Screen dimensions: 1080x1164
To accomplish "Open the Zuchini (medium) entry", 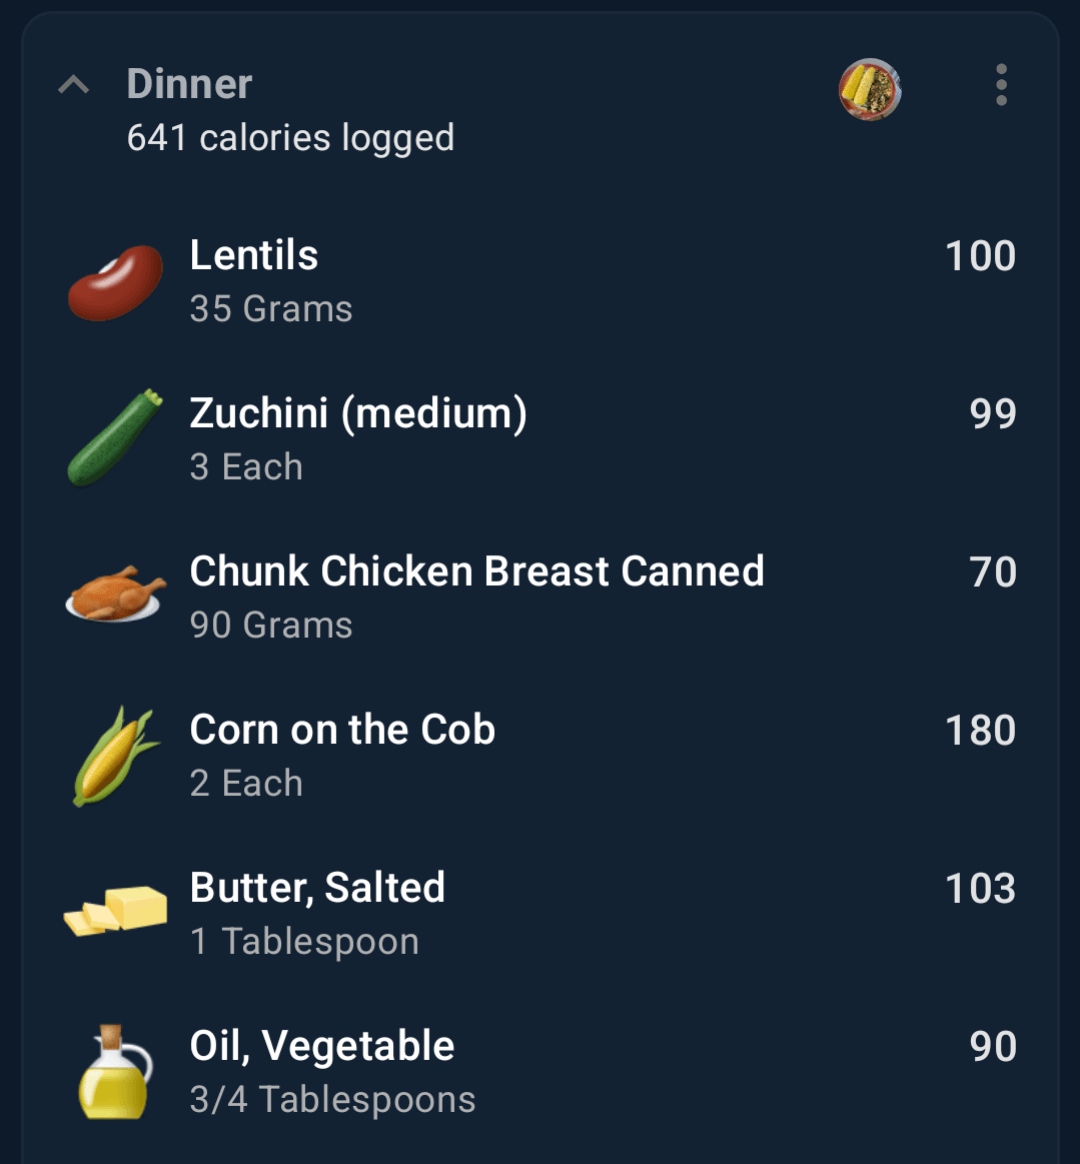I will [x=540, y=439].
